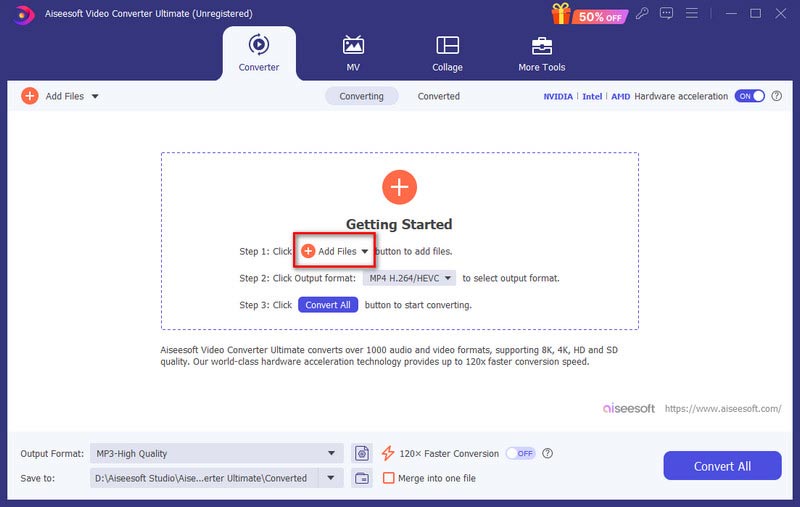The image size is (800, 507).
Task: Click the faster conversion help question mark
Action: click(x=547, y=453)
